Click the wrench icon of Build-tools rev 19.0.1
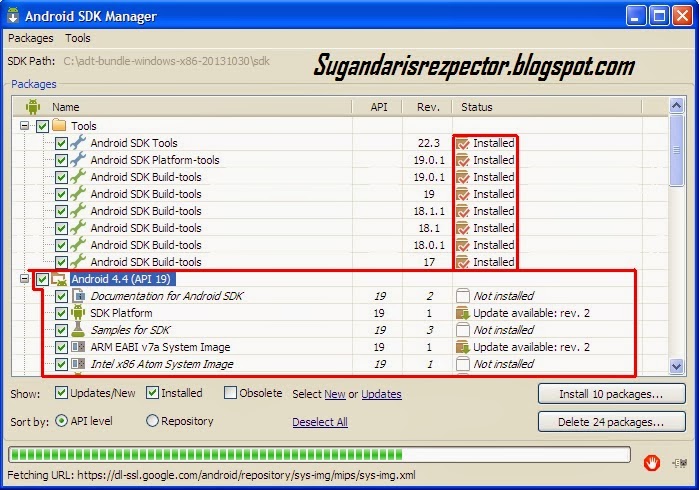Image resolution: width=699 pixels, height=490 pixels. click(x=78, y=177)
